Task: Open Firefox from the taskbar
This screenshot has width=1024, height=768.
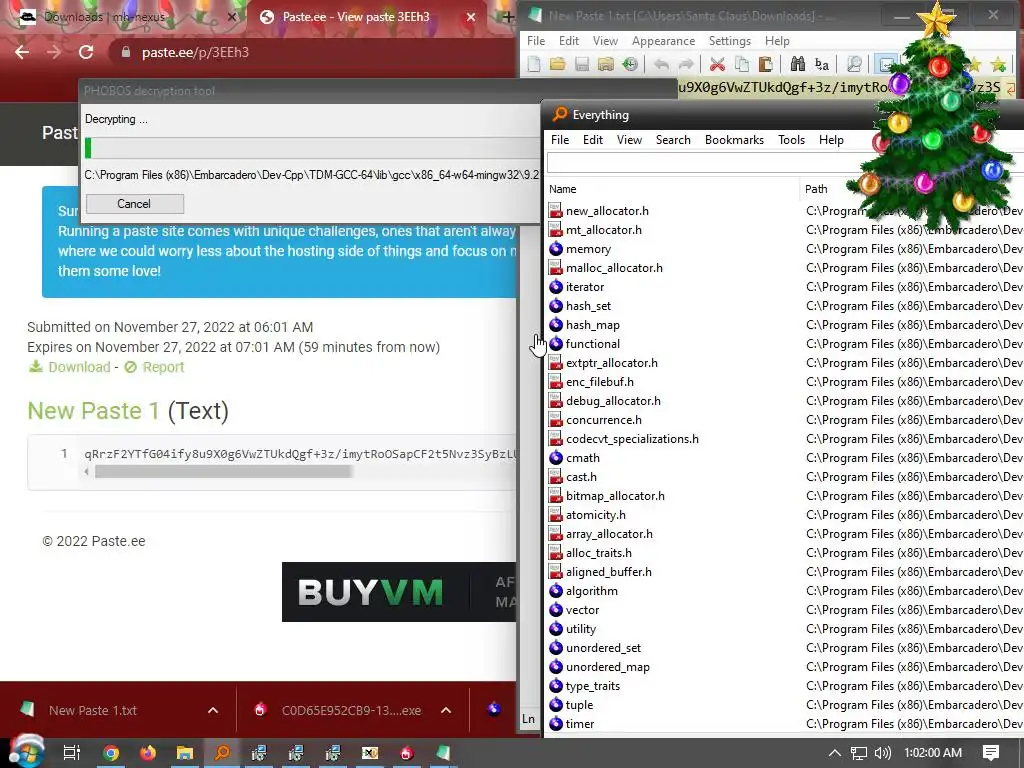Action: tap(148, 753)
